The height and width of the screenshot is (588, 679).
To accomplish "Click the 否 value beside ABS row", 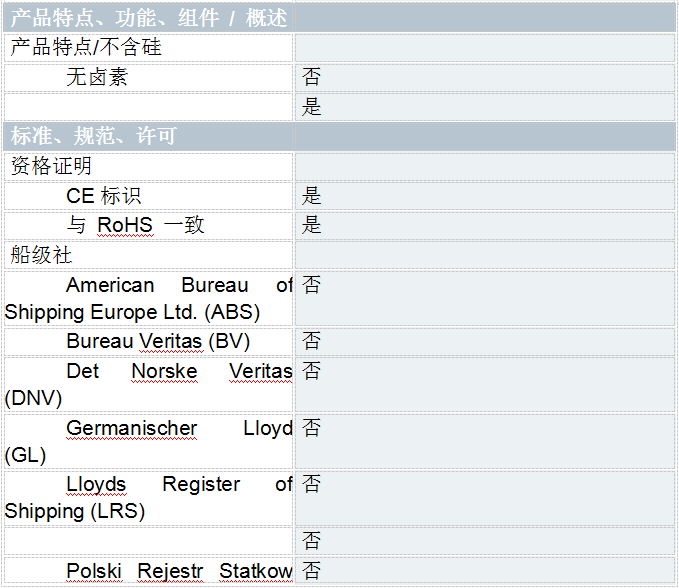I will tap(311, 285).
